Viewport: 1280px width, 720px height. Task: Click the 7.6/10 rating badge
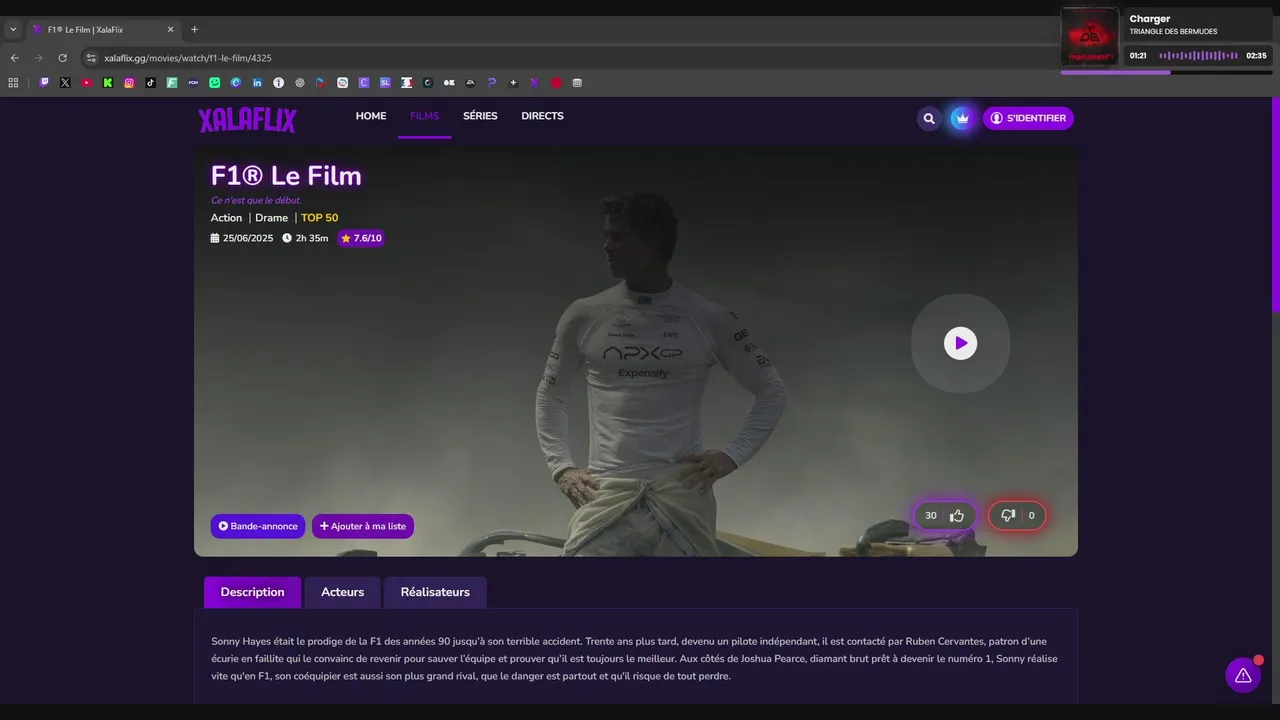361,238
